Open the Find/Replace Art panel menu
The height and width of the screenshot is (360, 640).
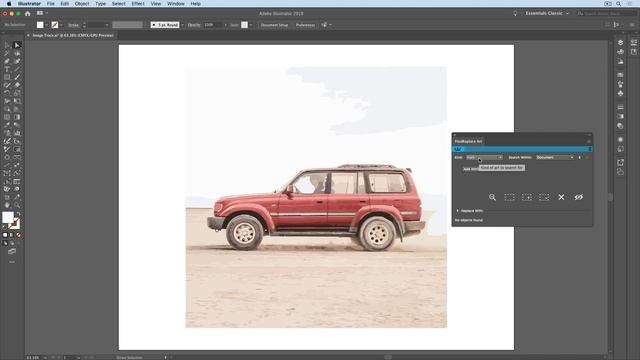(x=589, y=141)
